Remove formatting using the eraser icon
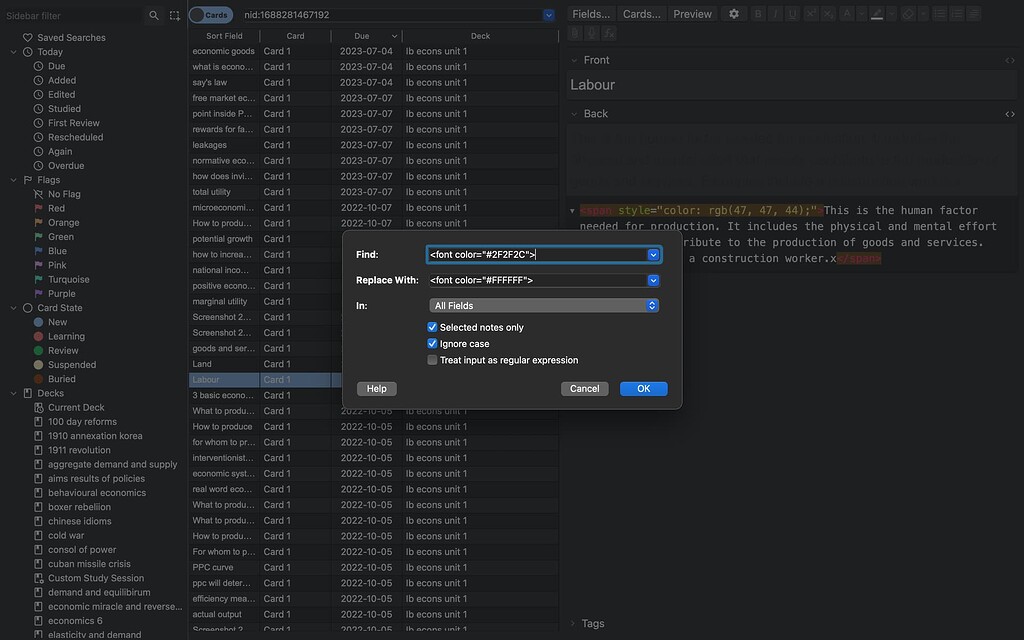1024x640 pixels. pyautogui.click(x=908, y=13)
